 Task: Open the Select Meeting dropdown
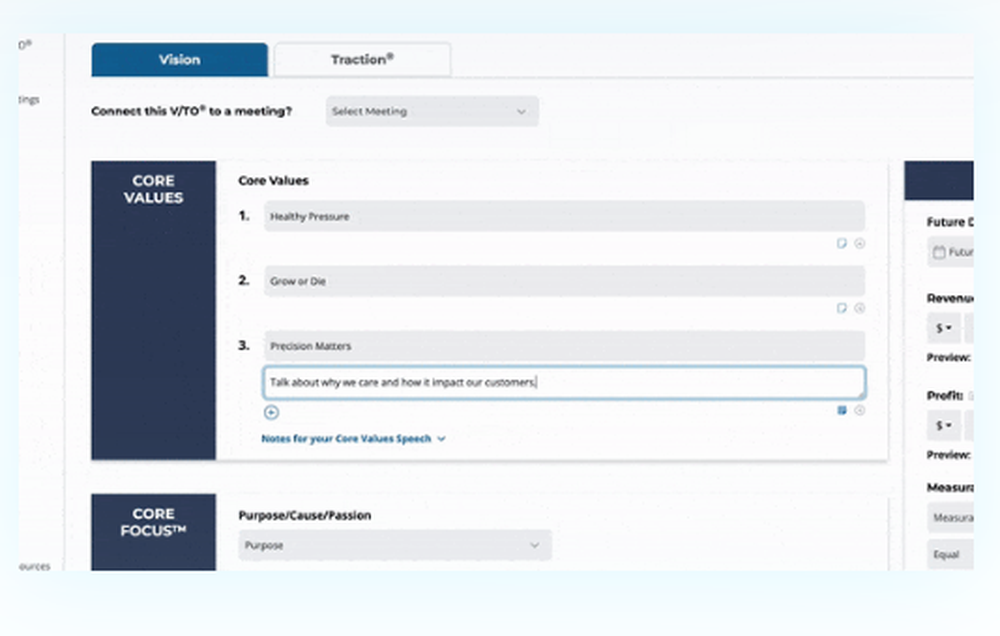tap(432, 111)
